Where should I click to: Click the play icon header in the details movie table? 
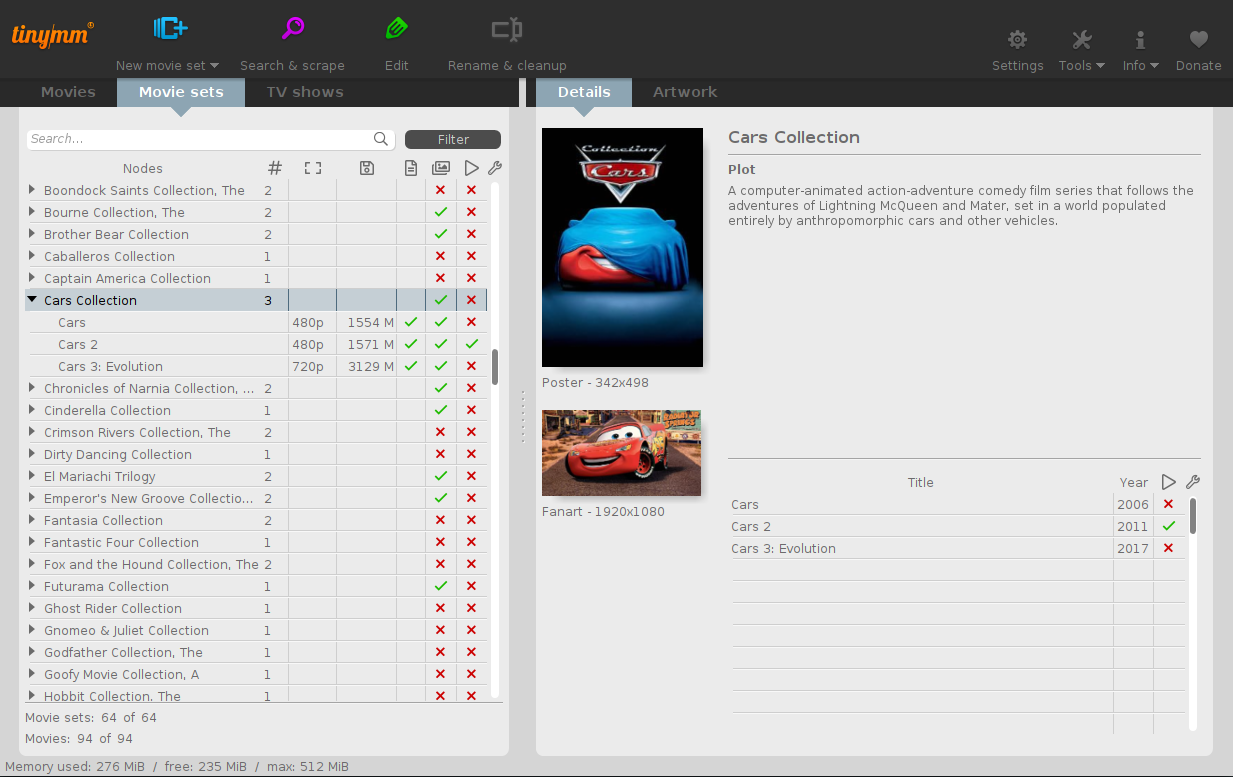[x=1168, y=482]
